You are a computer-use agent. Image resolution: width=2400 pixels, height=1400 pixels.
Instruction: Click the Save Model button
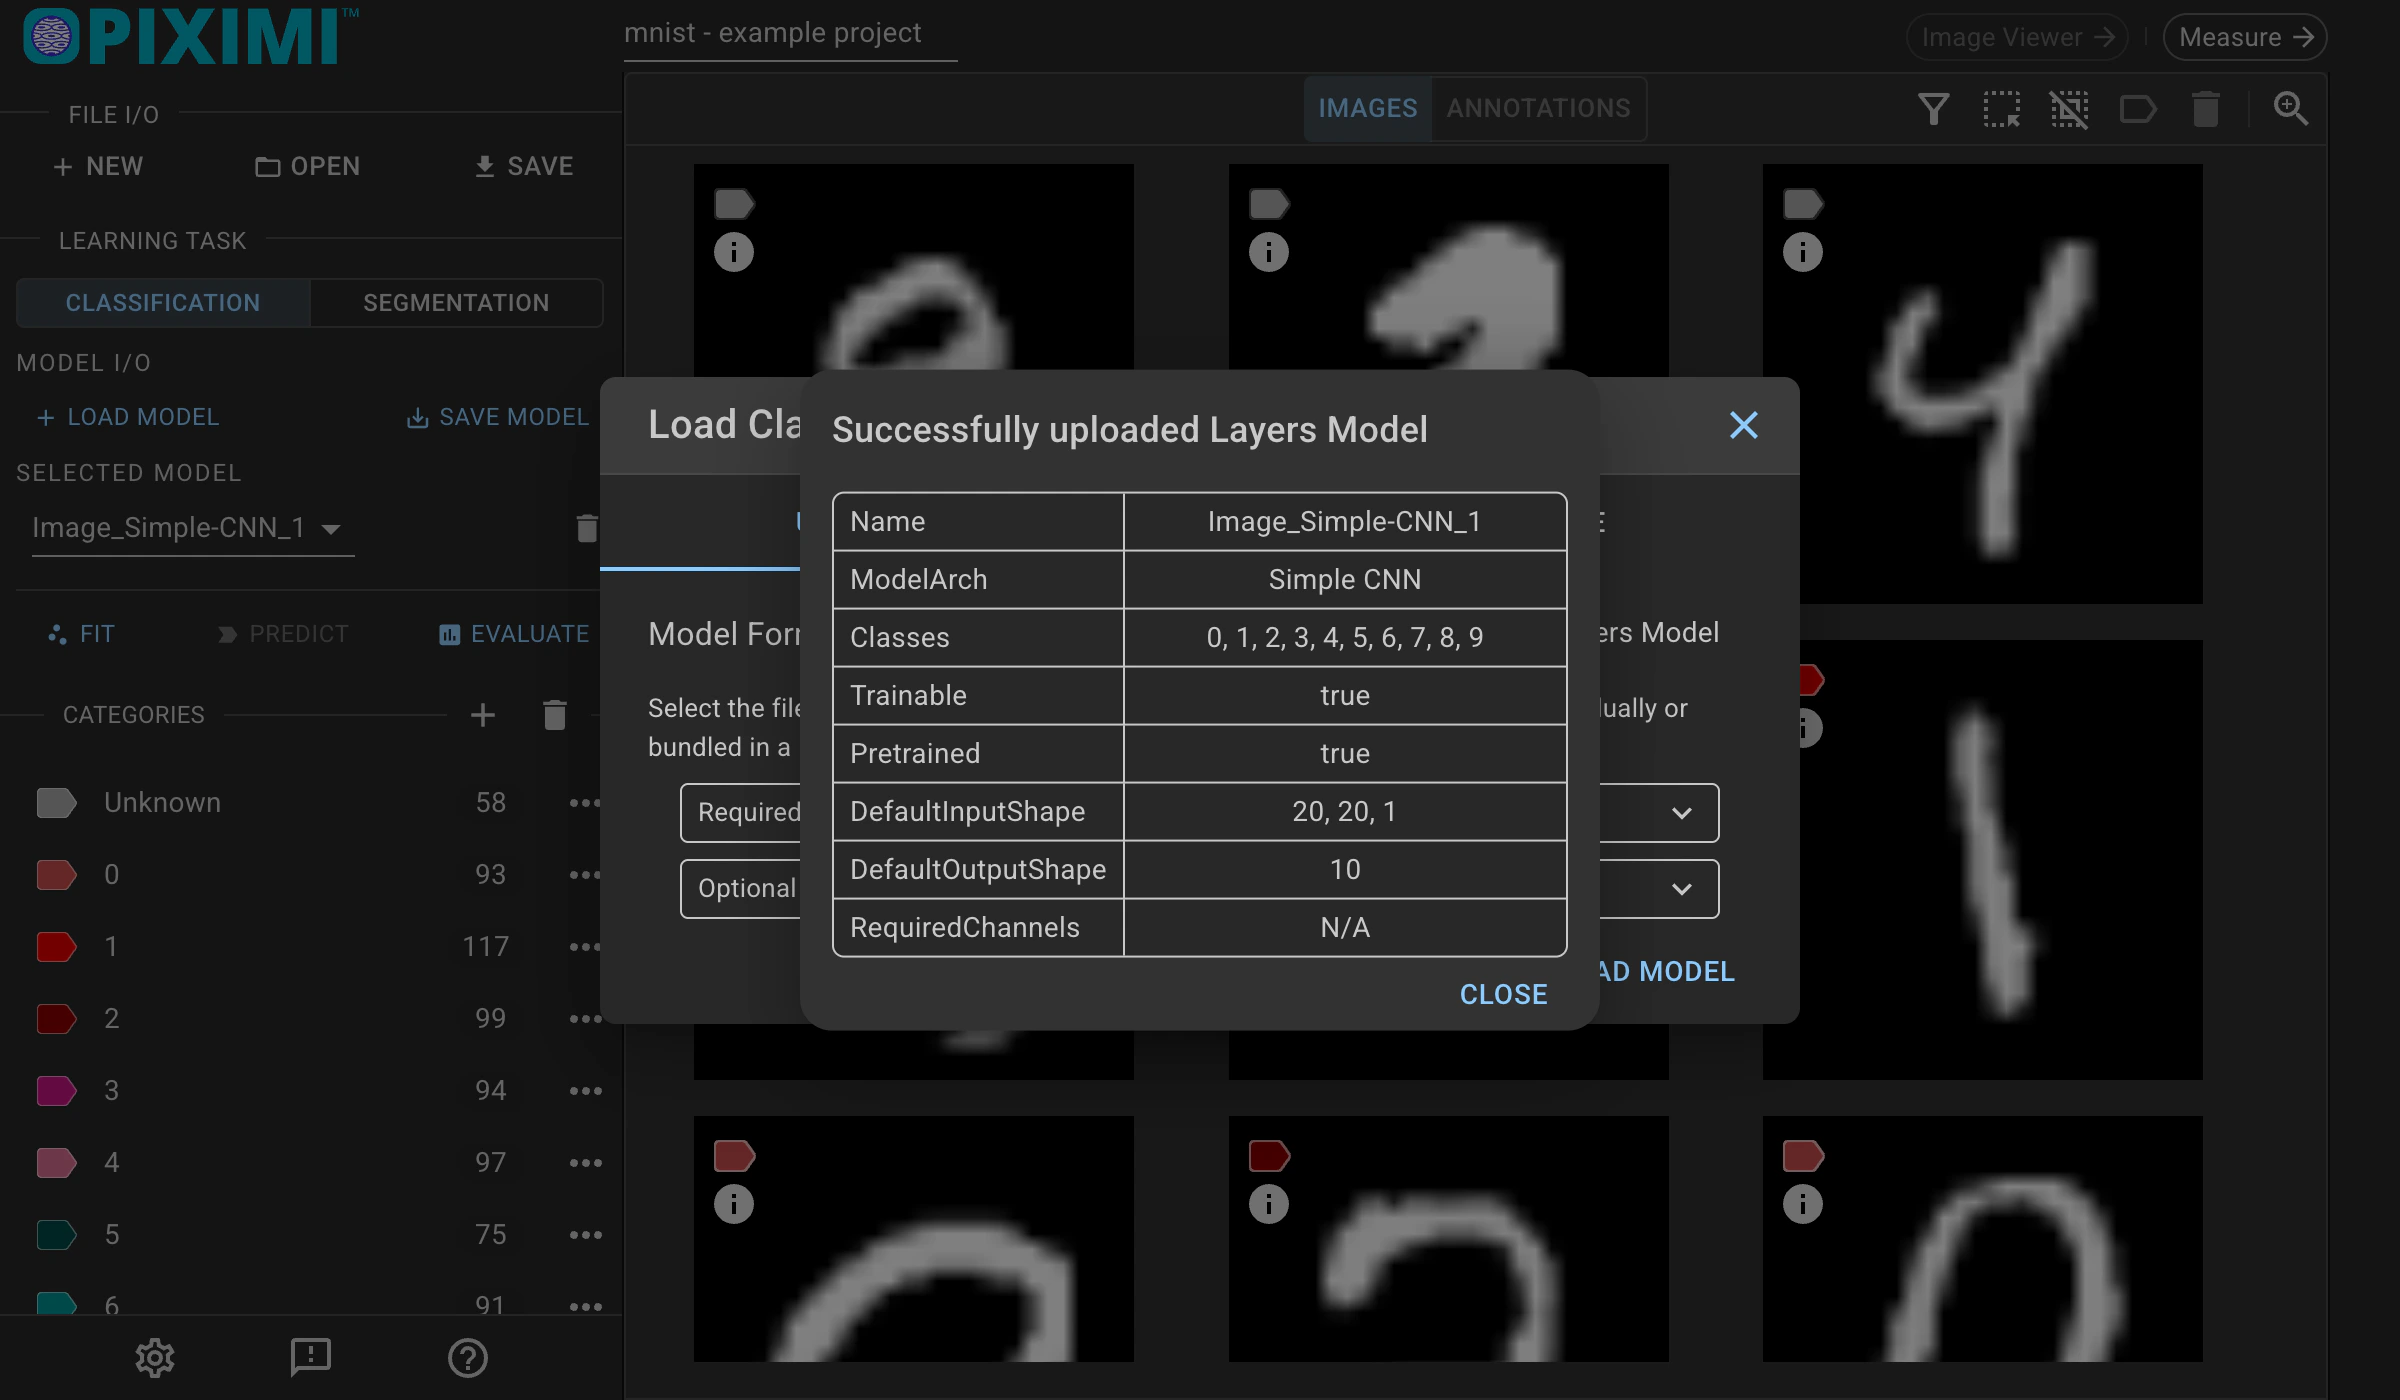click(498, 417)
